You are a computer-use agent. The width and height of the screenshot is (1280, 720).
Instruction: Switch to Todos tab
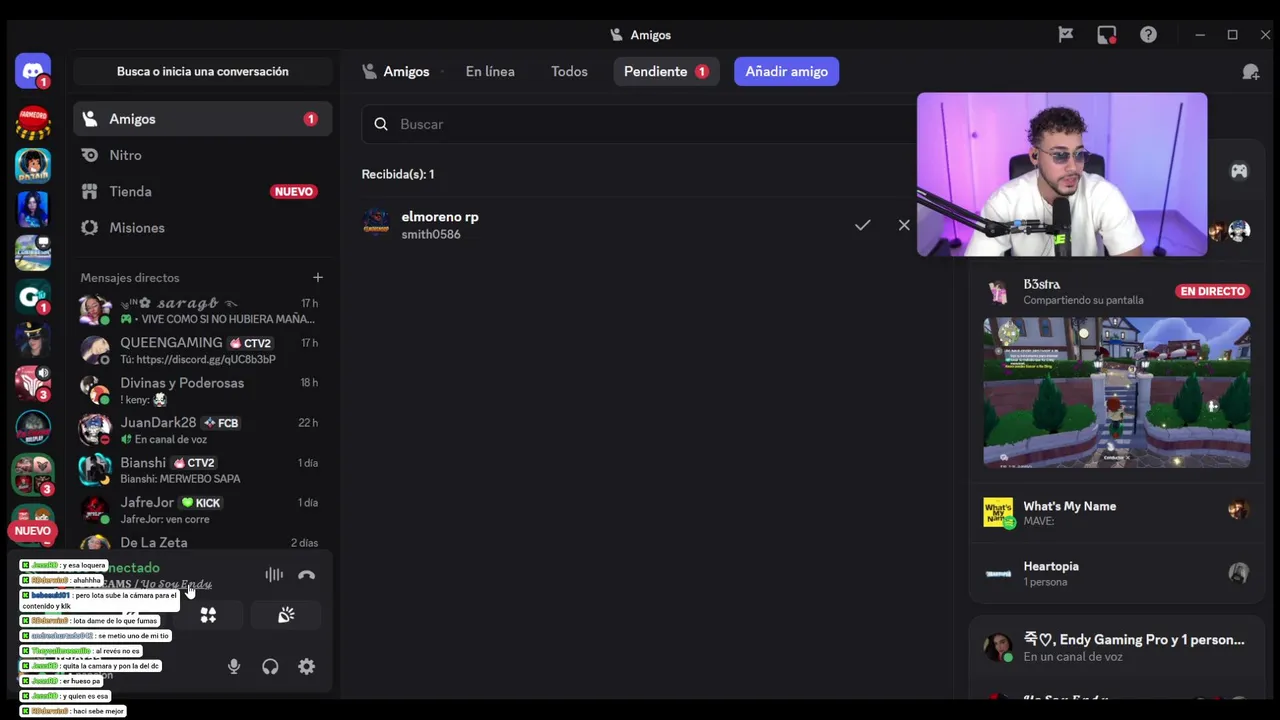[569, 72]
